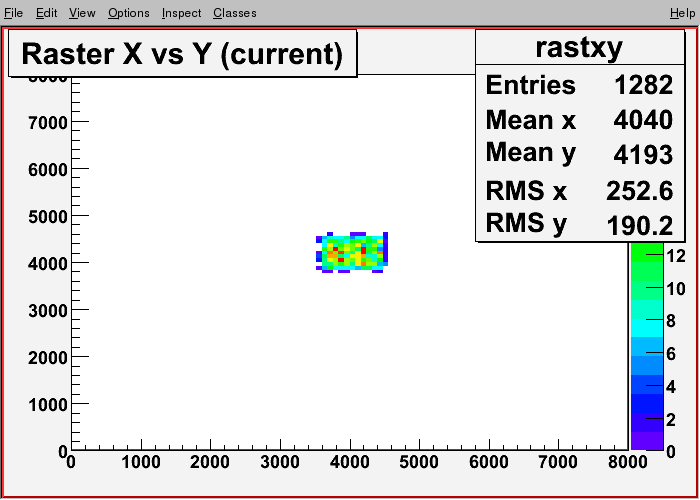This screenshot has width=700, height=500.
Task: Open the Options menu
Action: (x=129, y=13)
